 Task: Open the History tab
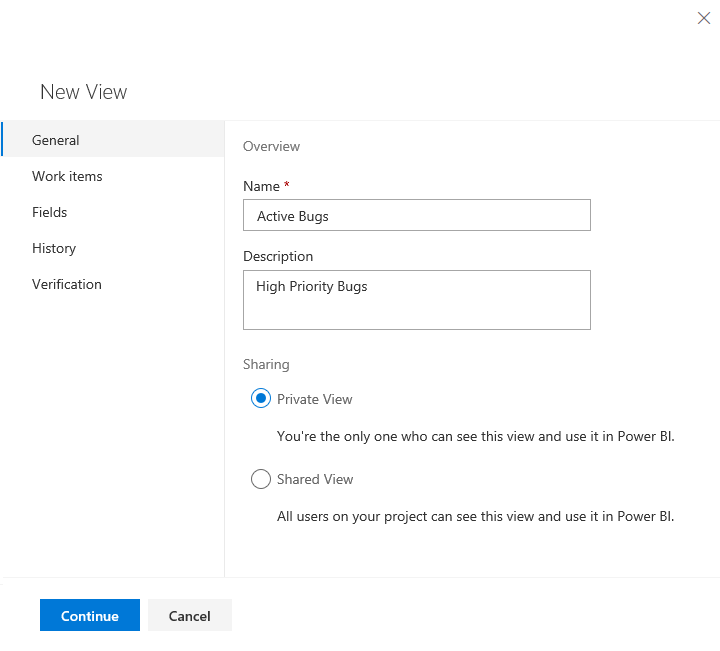pos(112,248)
